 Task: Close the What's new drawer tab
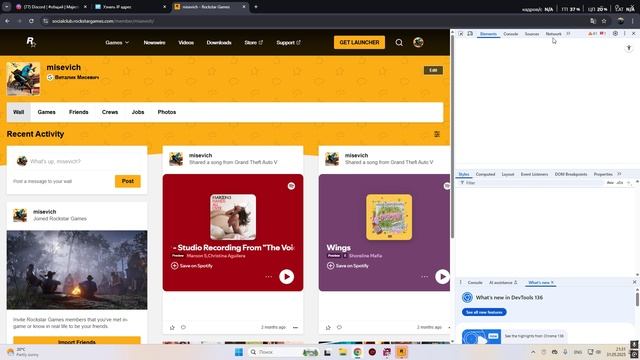552,282
